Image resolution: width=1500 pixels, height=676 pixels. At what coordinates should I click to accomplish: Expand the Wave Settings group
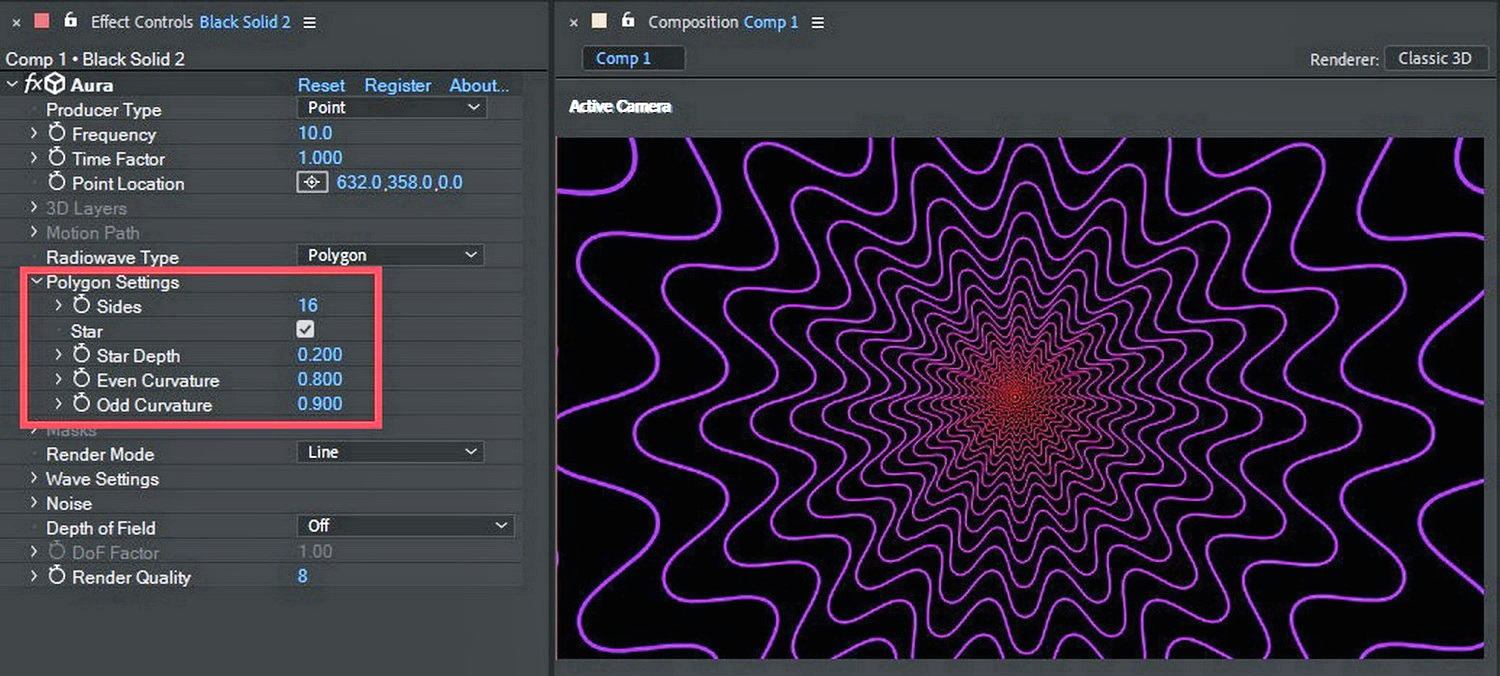pyautogui.click(x=34, y=479)
